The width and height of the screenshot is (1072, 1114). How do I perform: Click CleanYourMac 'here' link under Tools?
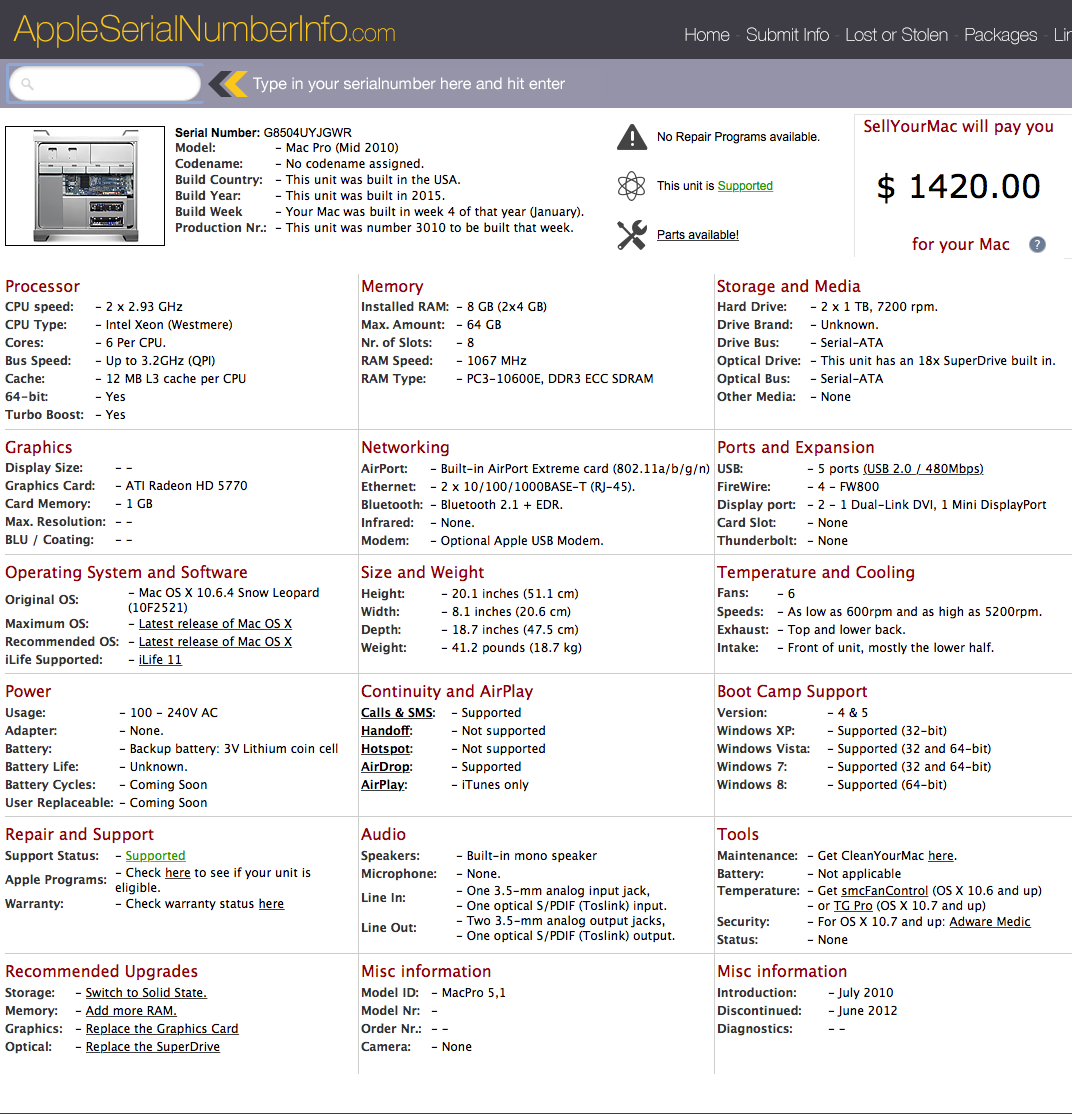pos(941,856)
